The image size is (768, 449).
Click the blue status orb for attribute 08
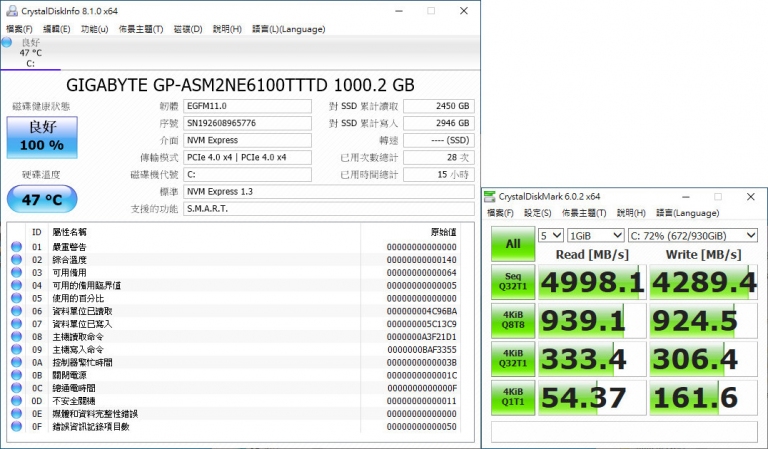(x=17, y=336)
